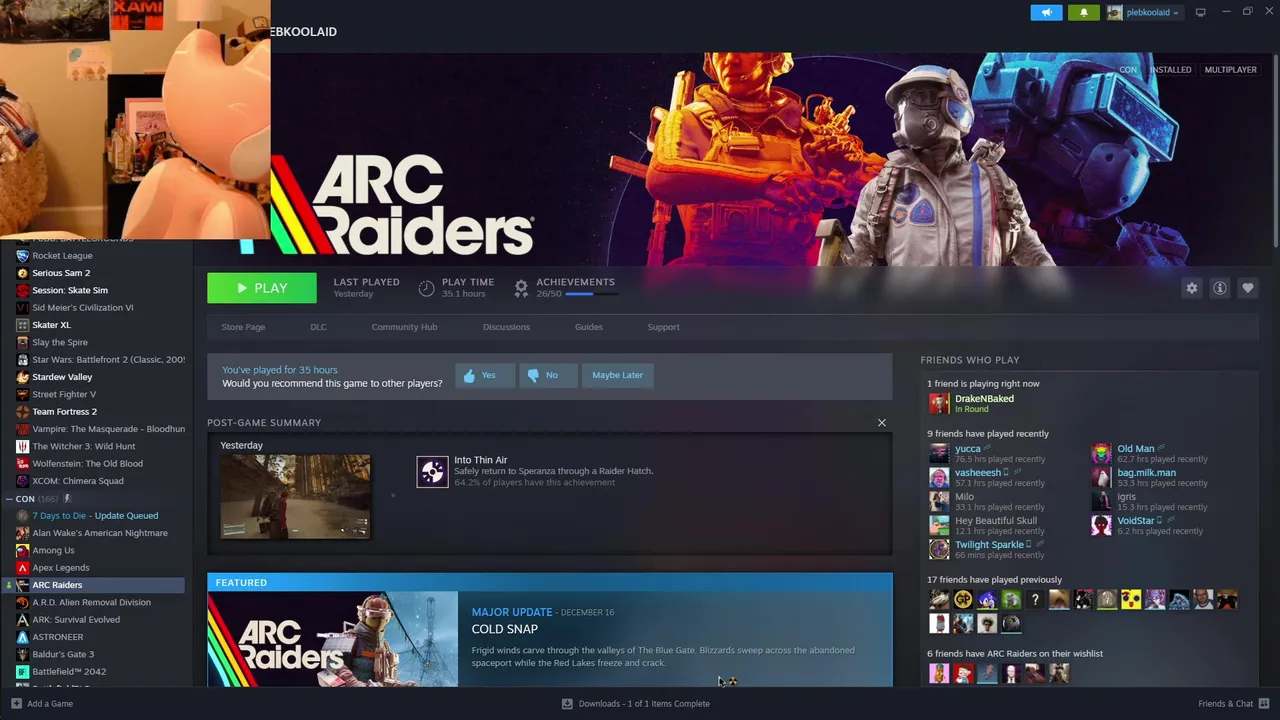Click the ASTRONEER game icon
This screenshot has width=1280, height=720.
click(22, 637)
